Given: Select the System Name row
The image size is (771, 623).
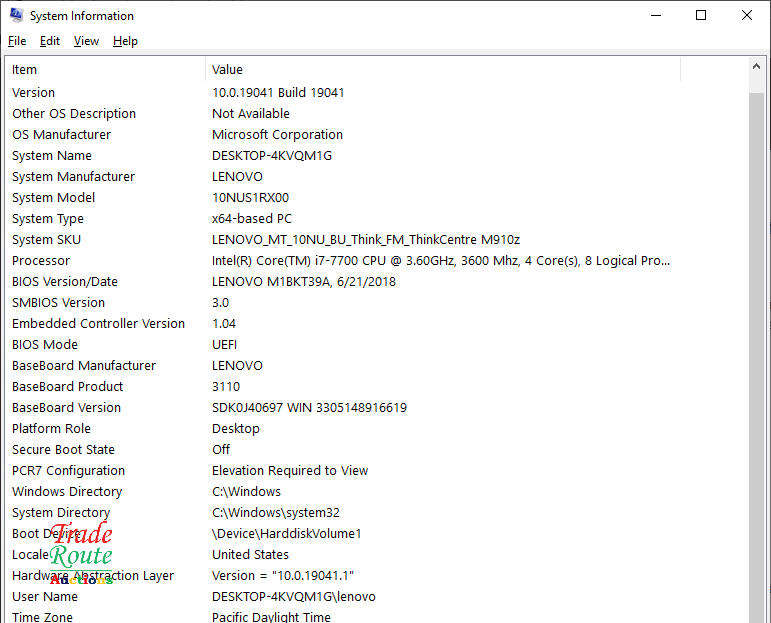Looking at the screenshot, I should click(x=52, y=156).
